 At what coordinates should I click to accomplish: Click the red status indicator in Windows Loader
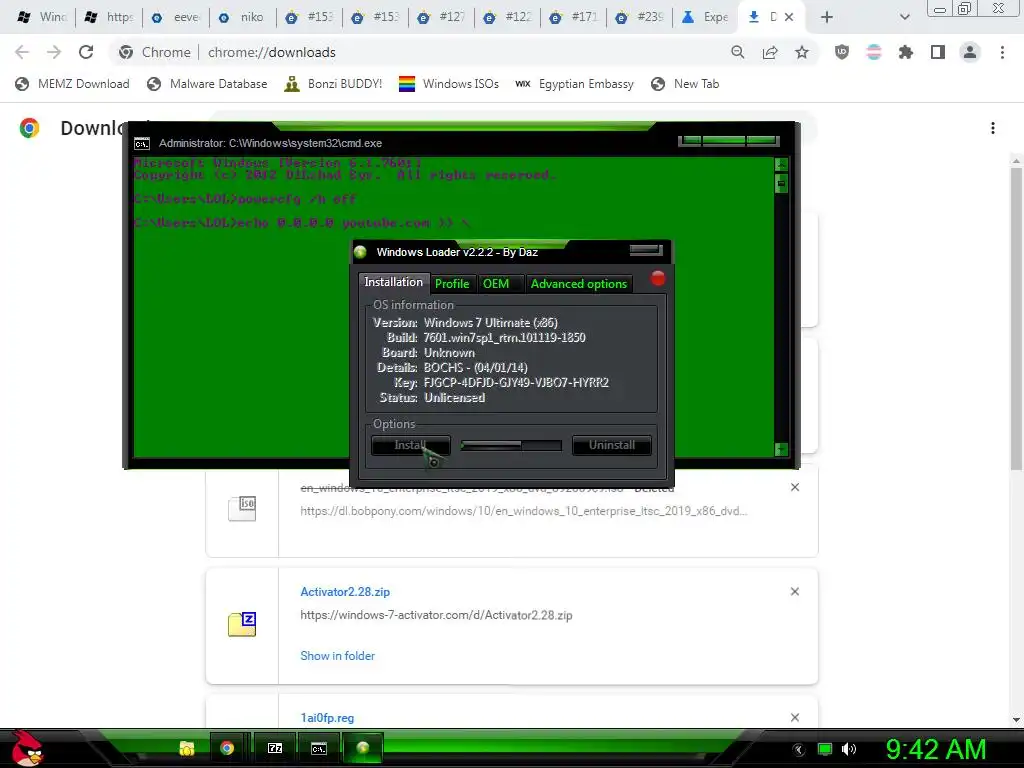point(658,278)
